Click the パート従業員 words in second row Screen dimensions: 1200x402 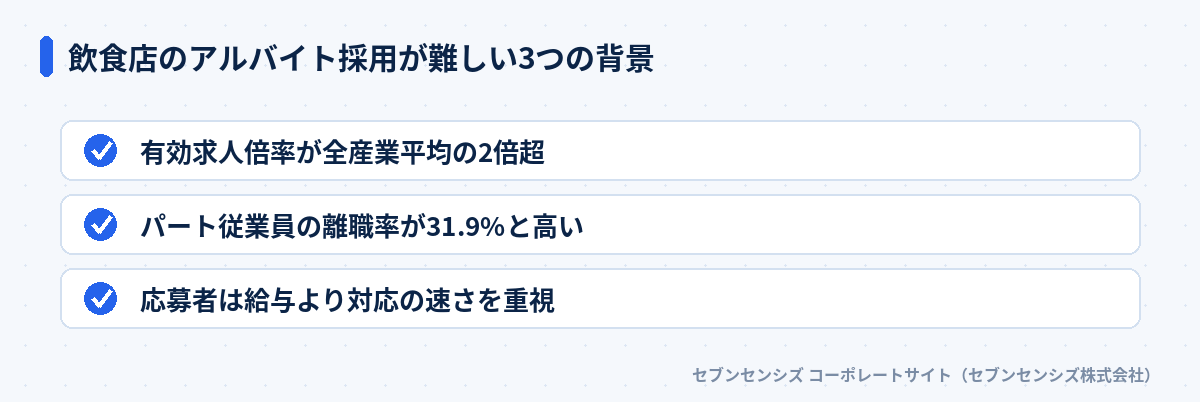click(216, 226)
